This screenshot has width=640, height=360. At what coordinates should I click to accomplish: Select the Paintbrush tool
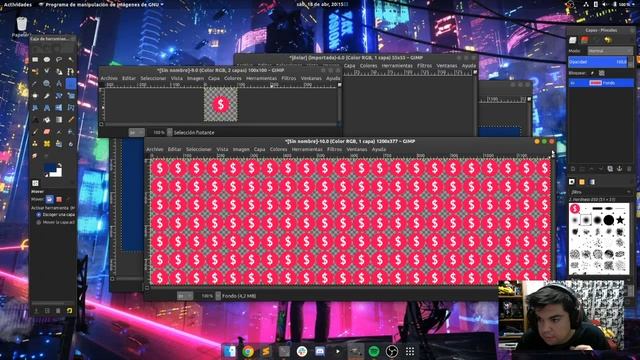point(35,132)
